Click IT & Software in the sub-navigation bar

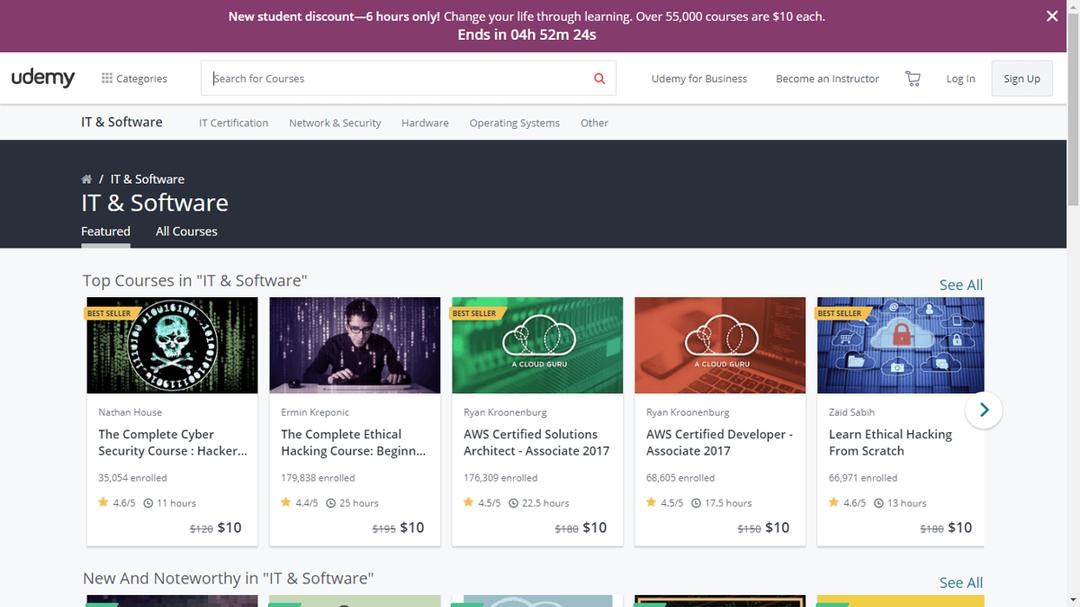pyautogui.click(x=122, y=122)
